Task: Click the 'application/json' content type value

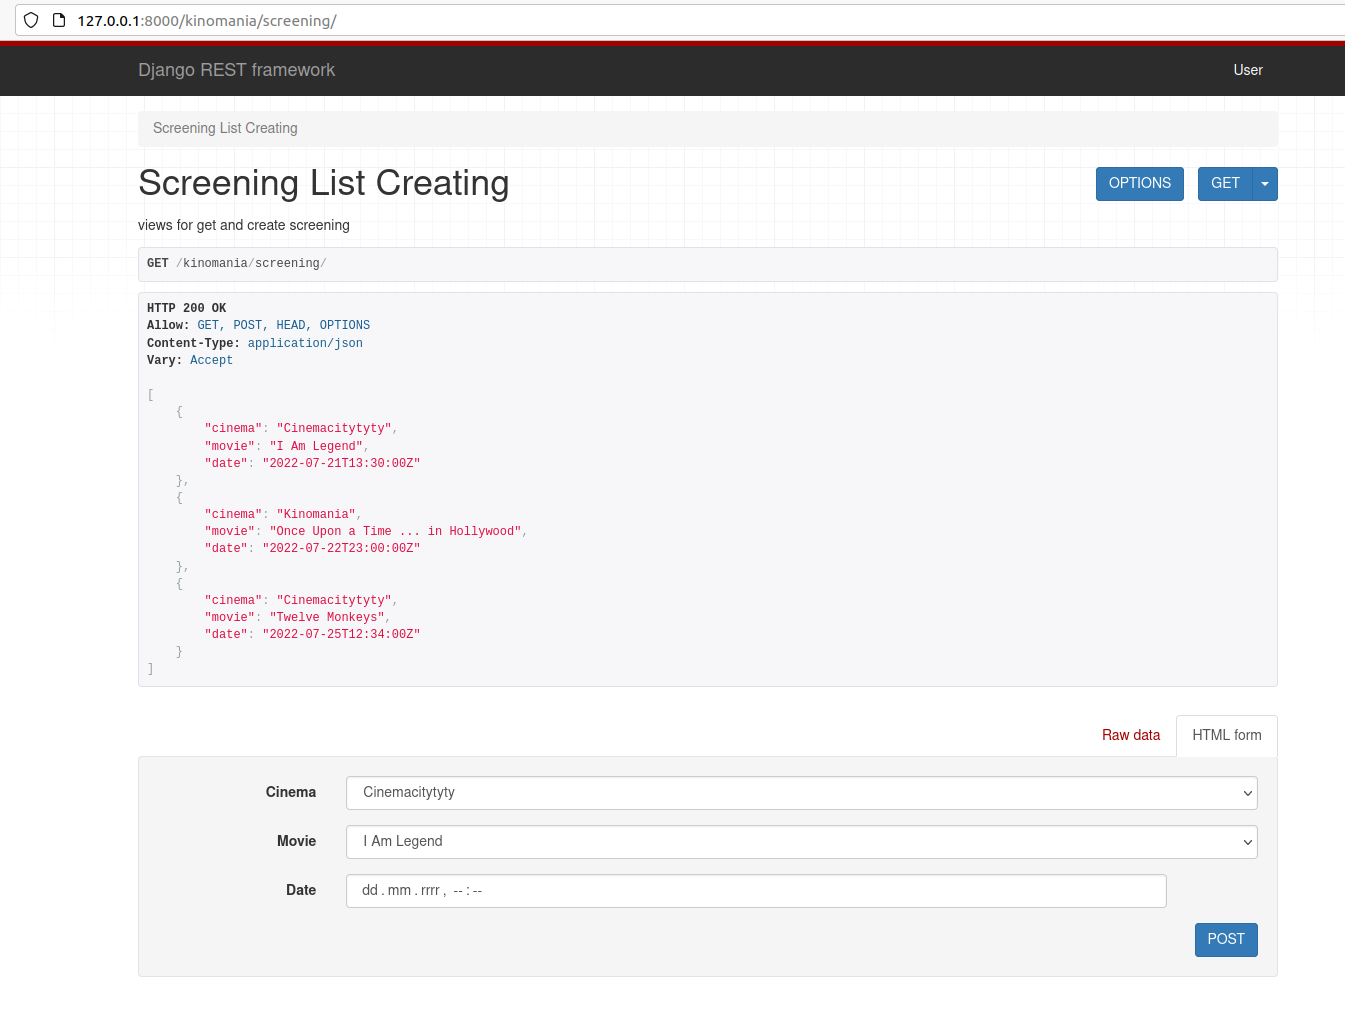Action: coord(305,343)
